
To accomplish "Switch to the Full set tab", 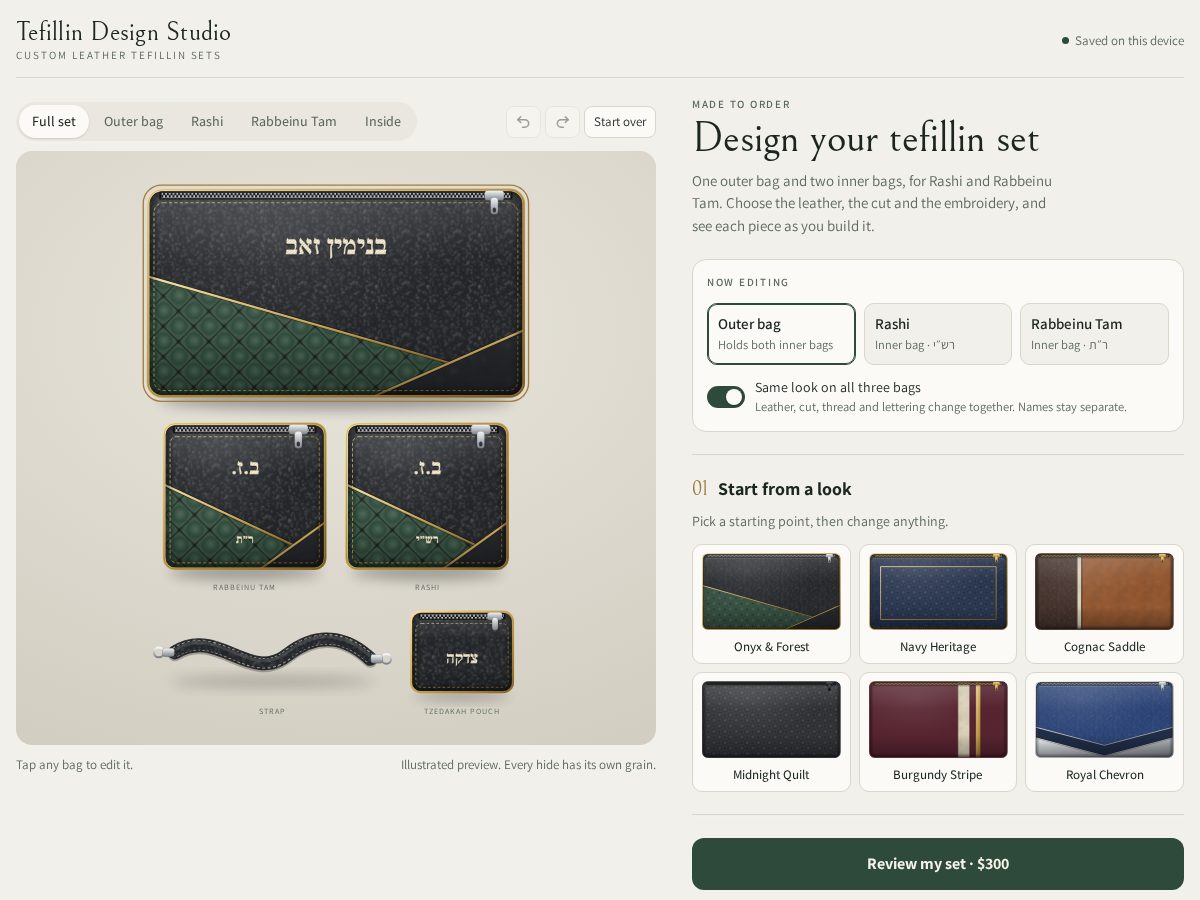I will point(54,122).
